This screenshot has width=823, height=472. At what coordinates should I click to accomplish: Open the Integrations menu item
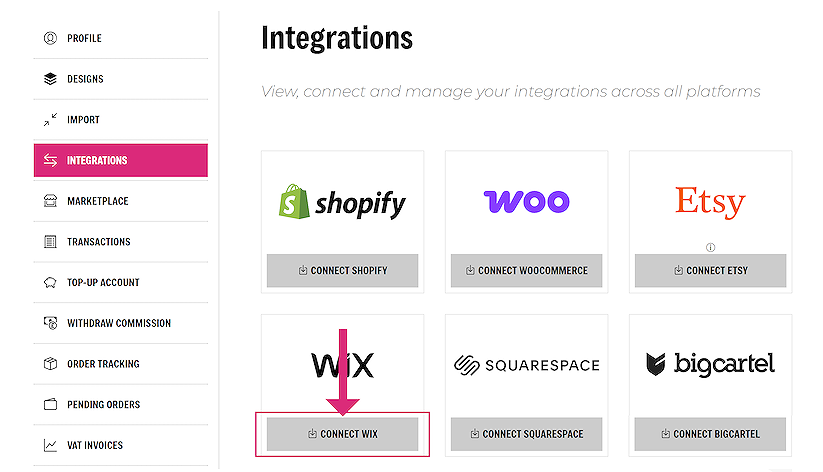(x=120, y=160)
